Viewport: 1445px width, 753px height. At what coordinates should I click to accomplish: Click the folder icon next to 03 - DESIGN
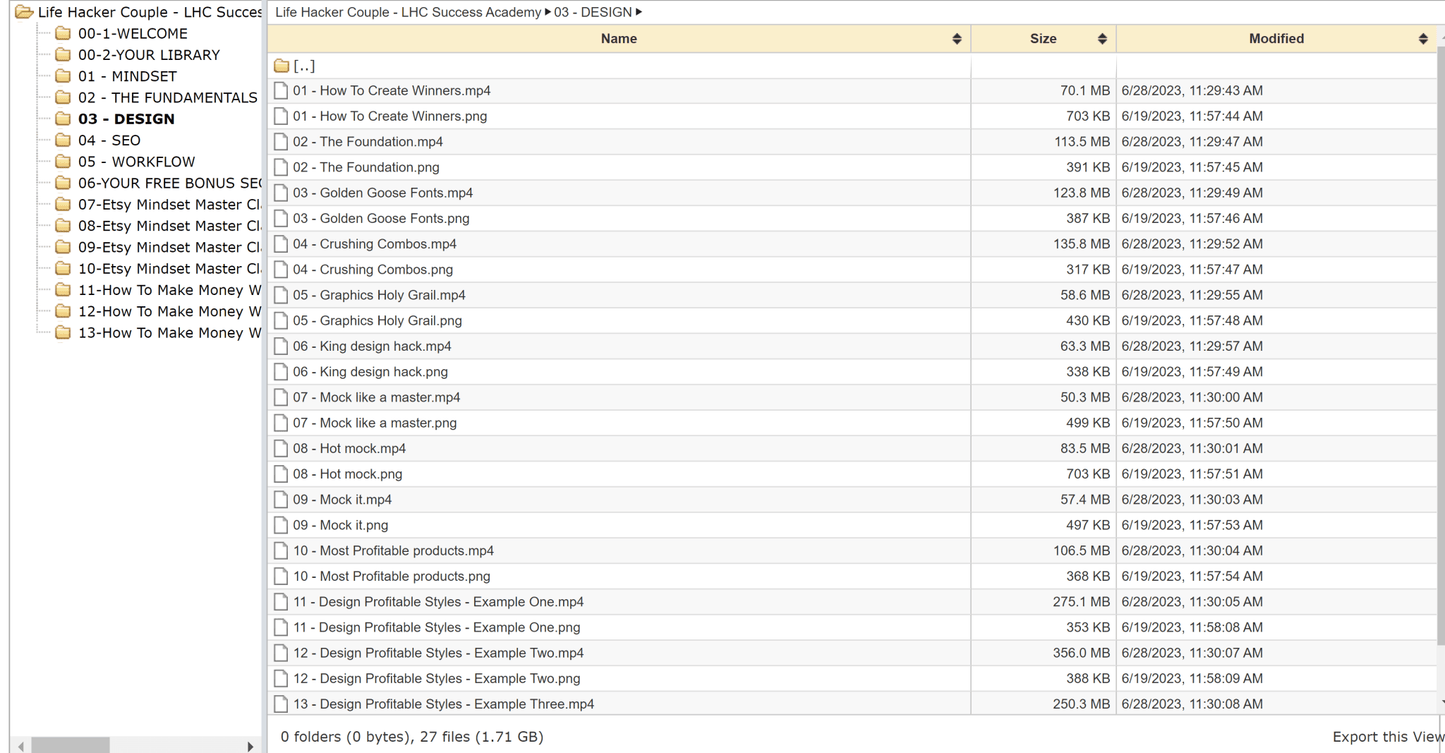[x=63, y=119]
